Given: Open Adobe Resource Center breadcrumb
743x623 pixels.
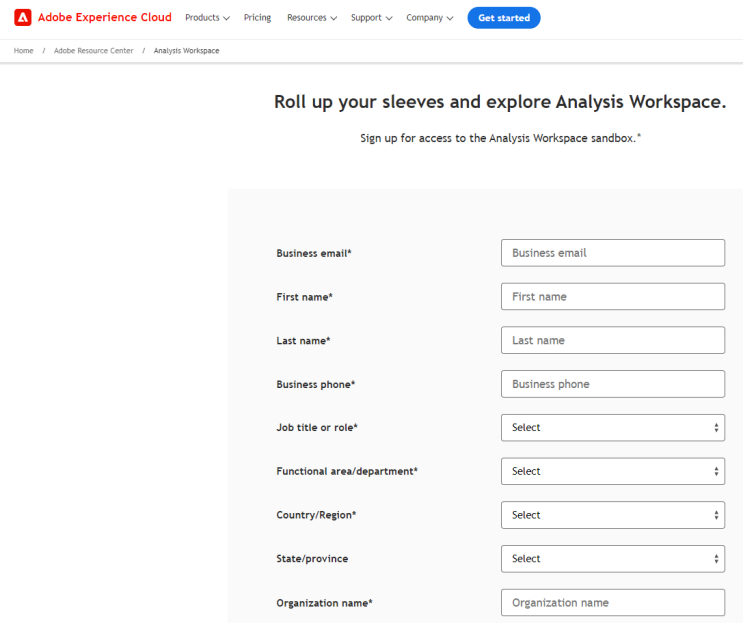Looking at the screenshot, I should pos(93,51).
